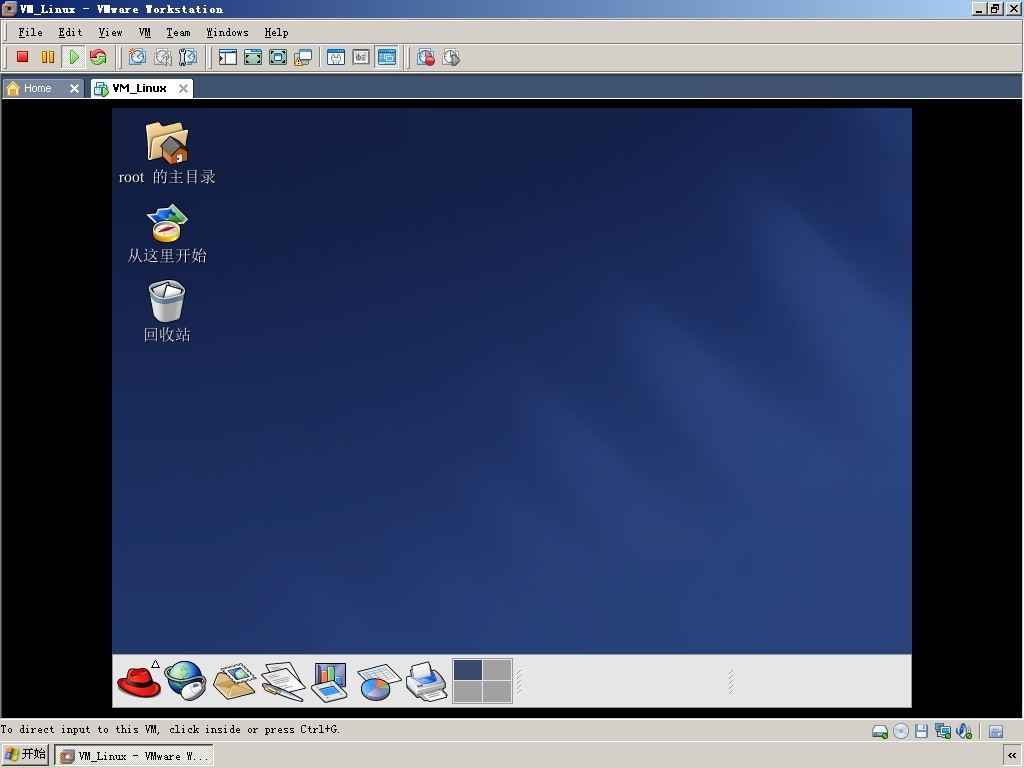The image size is (1024, 768).
Task: Switch to the Home tab
Action: 37,88
